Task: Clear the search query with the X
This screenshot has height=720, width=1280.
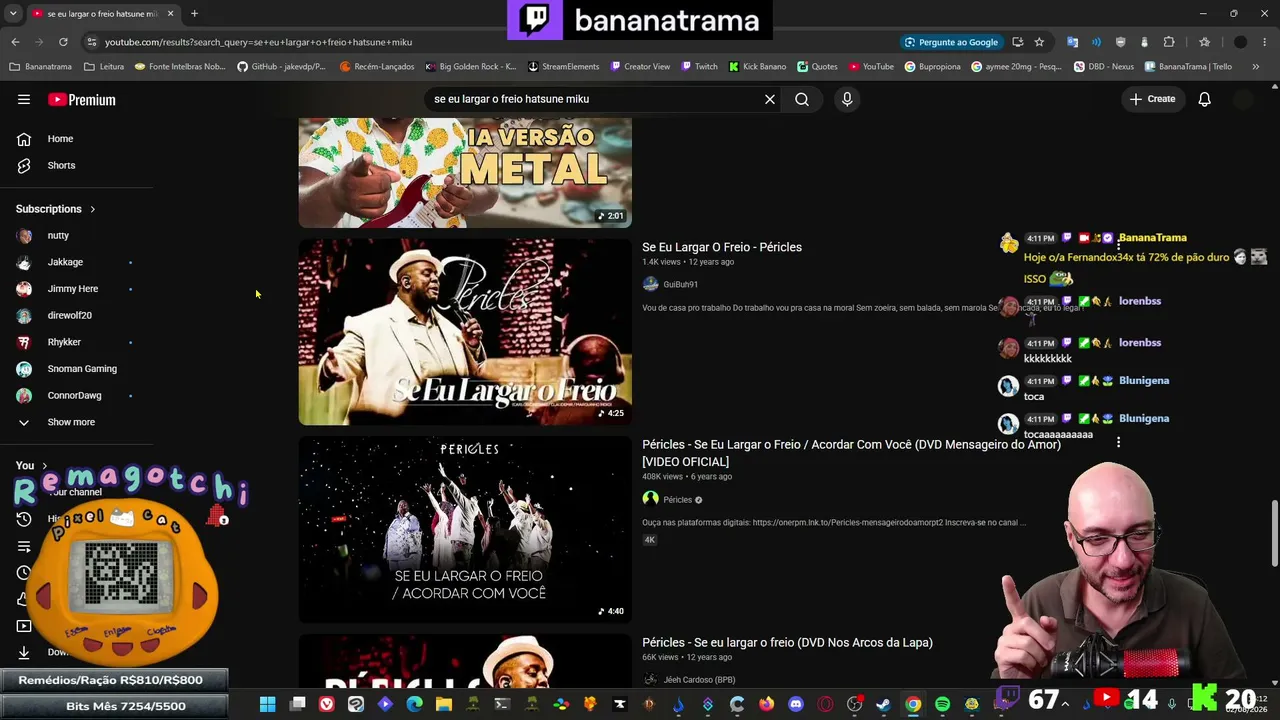Action: pos(770,99)
